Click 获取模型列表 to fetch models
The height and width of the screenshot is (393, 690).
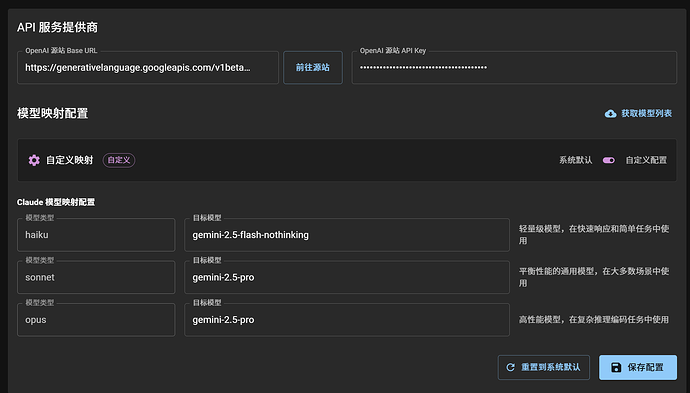(x=638, y=114)
